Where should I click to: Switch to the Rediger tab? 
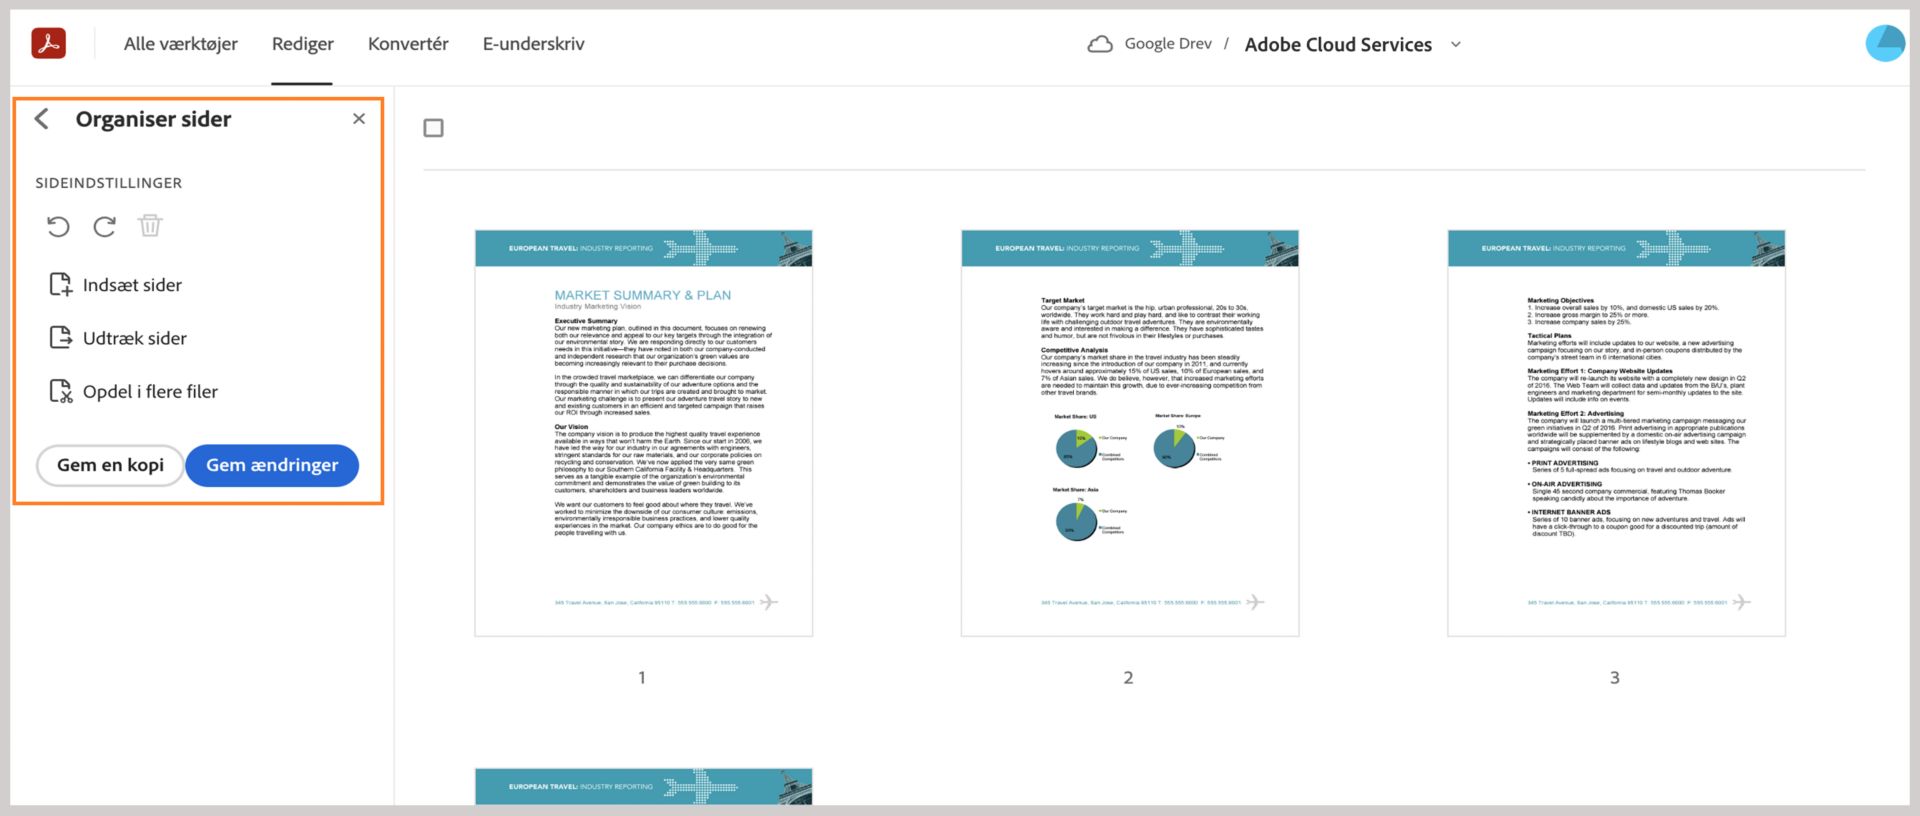(303, 44)
